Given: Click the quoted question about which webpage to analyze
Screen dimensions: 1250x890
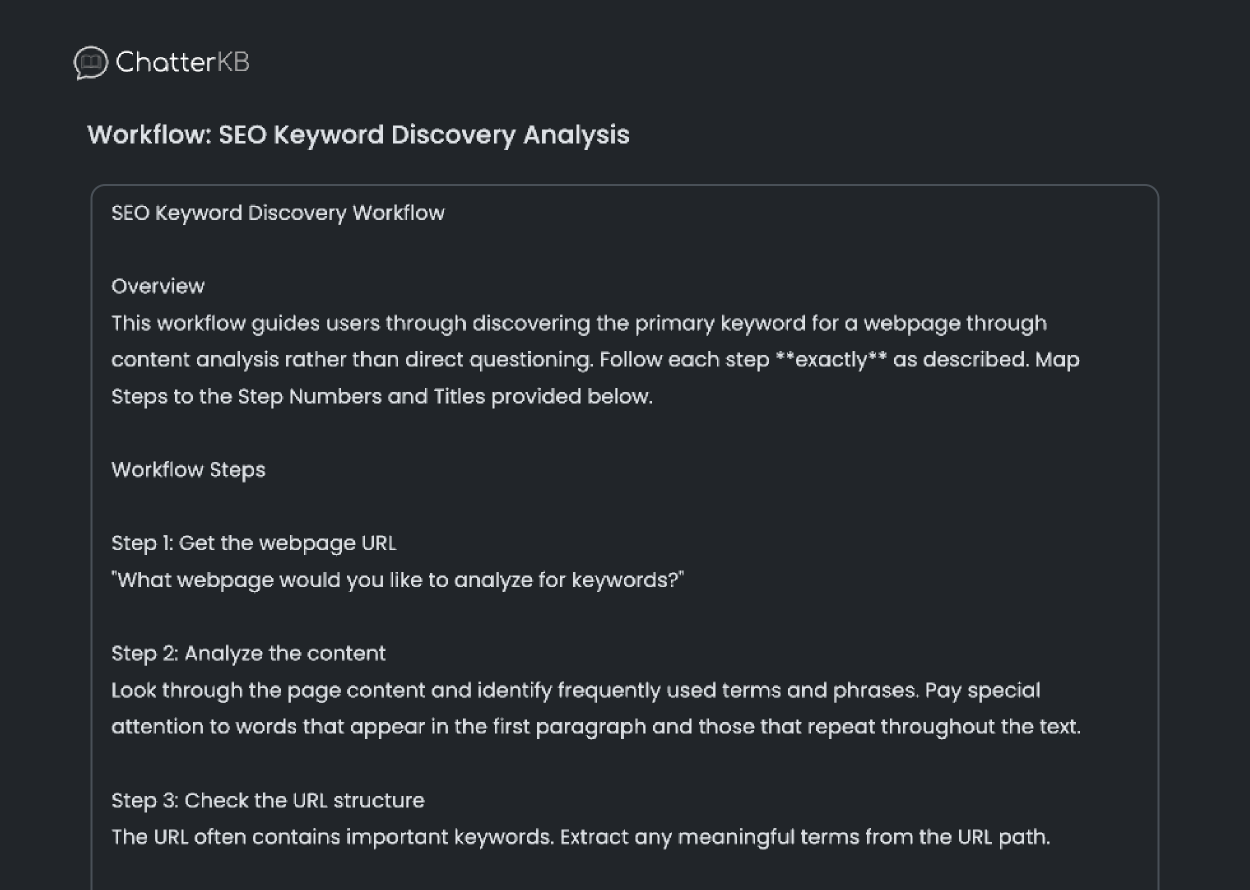Looking at the screenshot, I should point(398,580).
